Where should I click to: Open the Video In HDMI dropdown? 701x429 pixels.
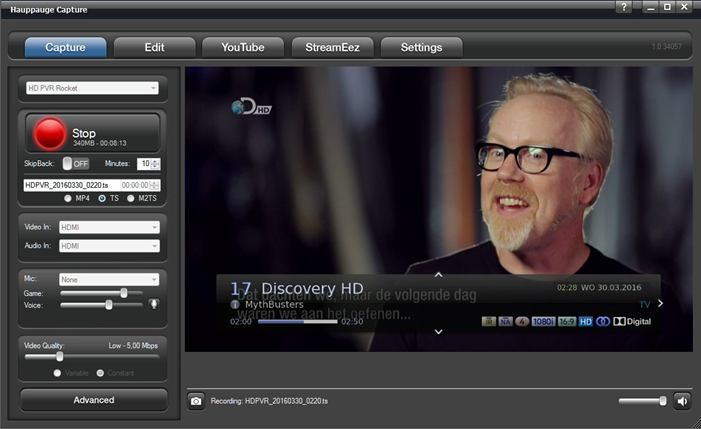(x=109, y=227)
